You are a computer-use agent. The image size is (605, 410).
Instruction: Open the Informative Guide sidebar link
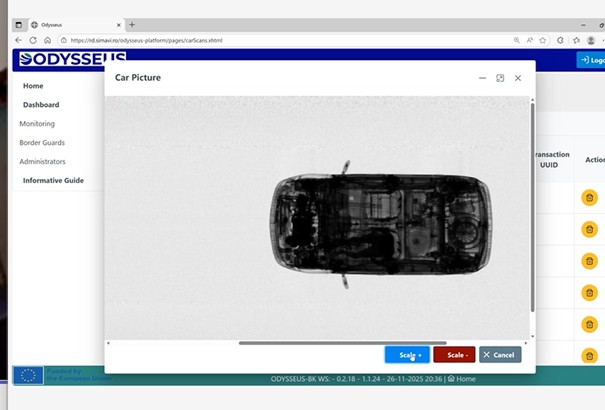tap(53, 181)
